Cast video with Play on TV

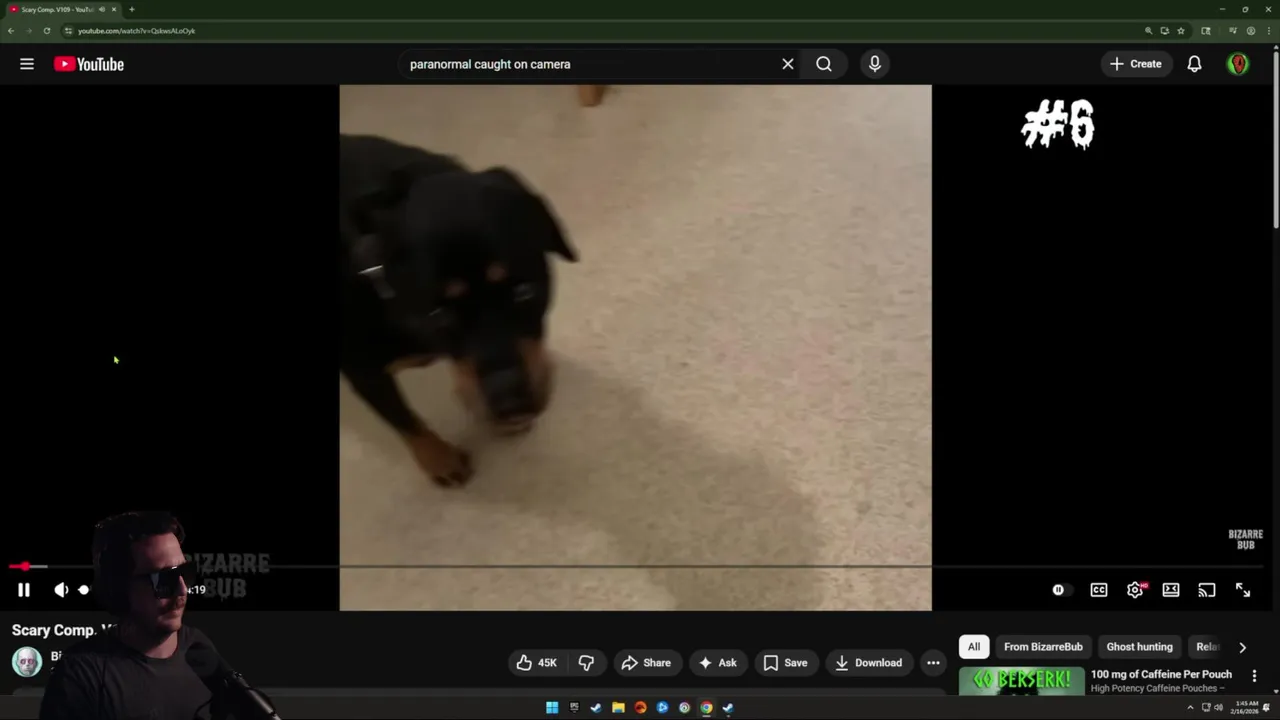click(x=1207, y=590)
